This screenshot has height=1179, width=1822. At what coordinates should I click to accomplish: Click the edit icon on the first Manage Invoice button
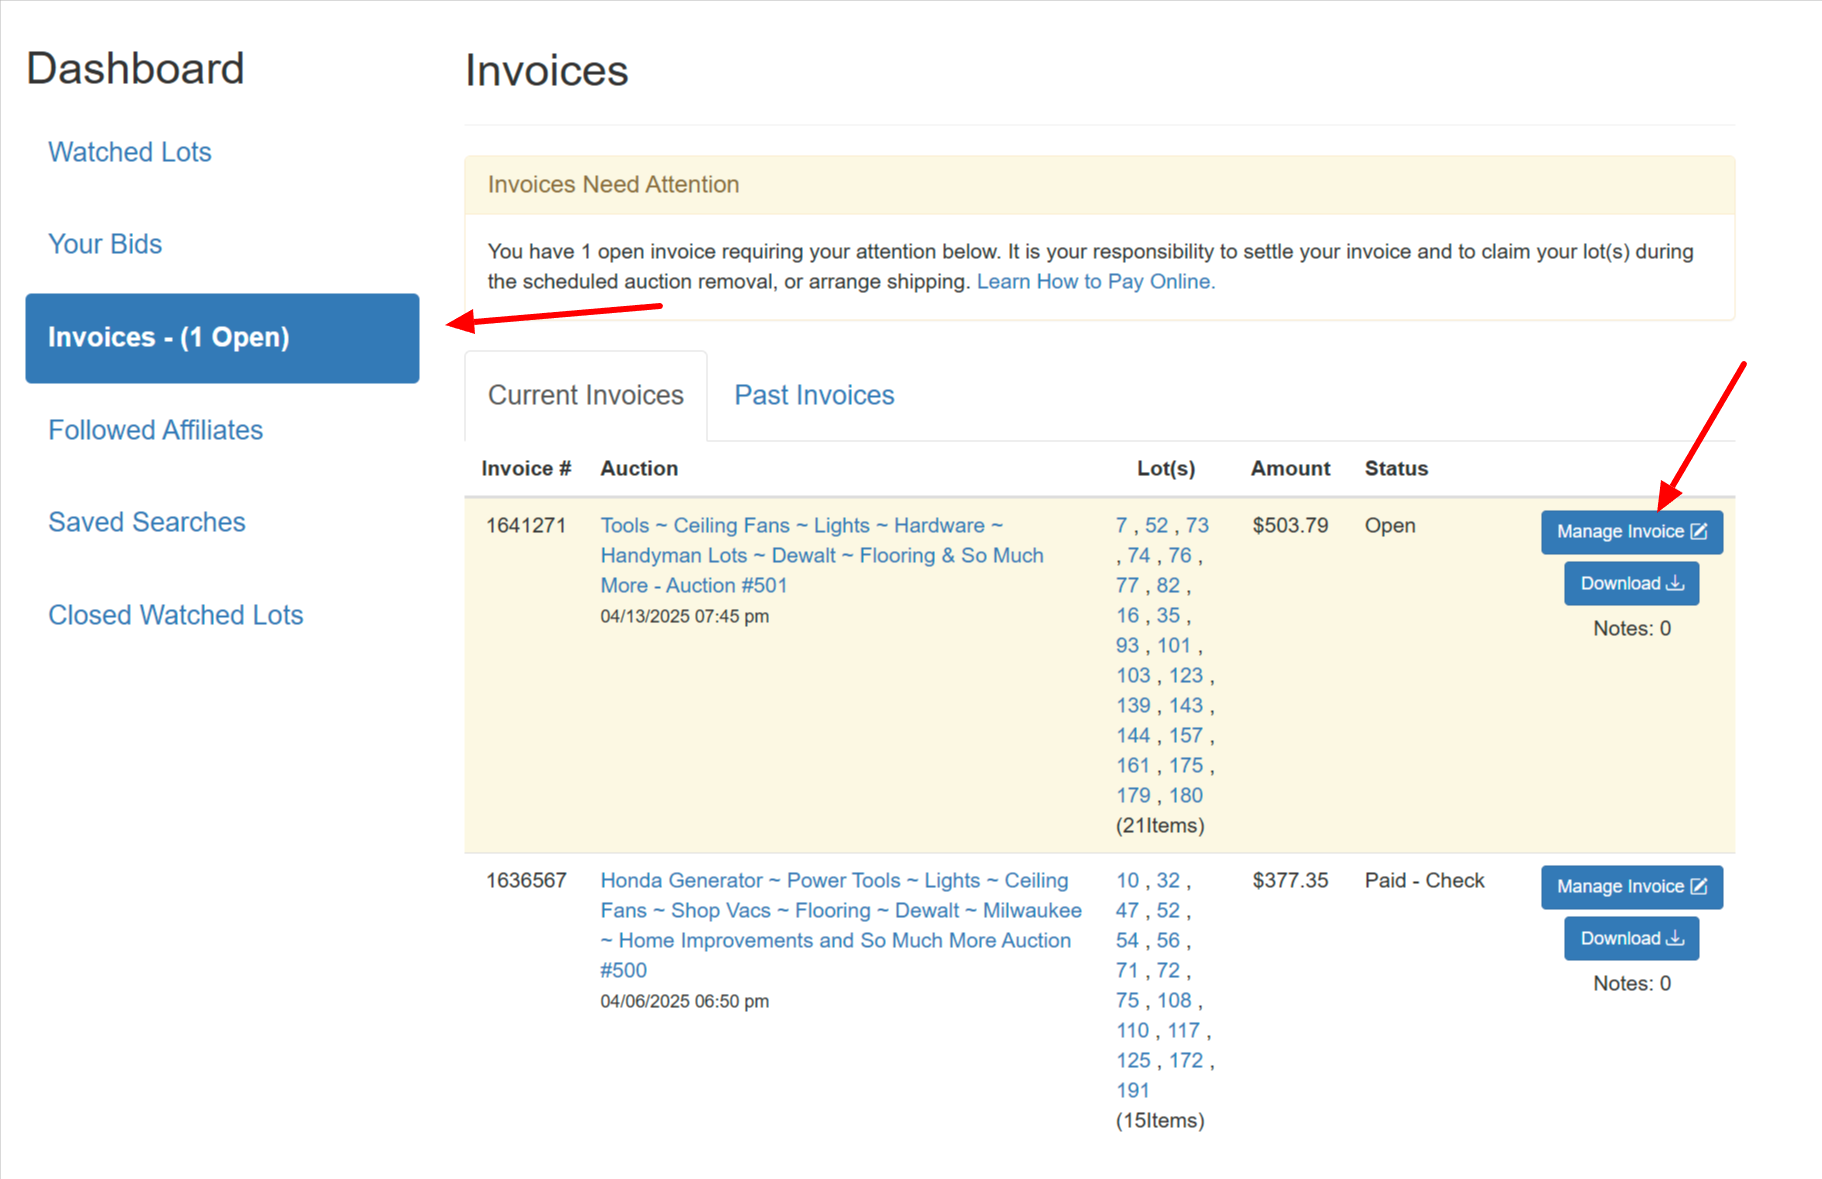(x=1699, y=532)
